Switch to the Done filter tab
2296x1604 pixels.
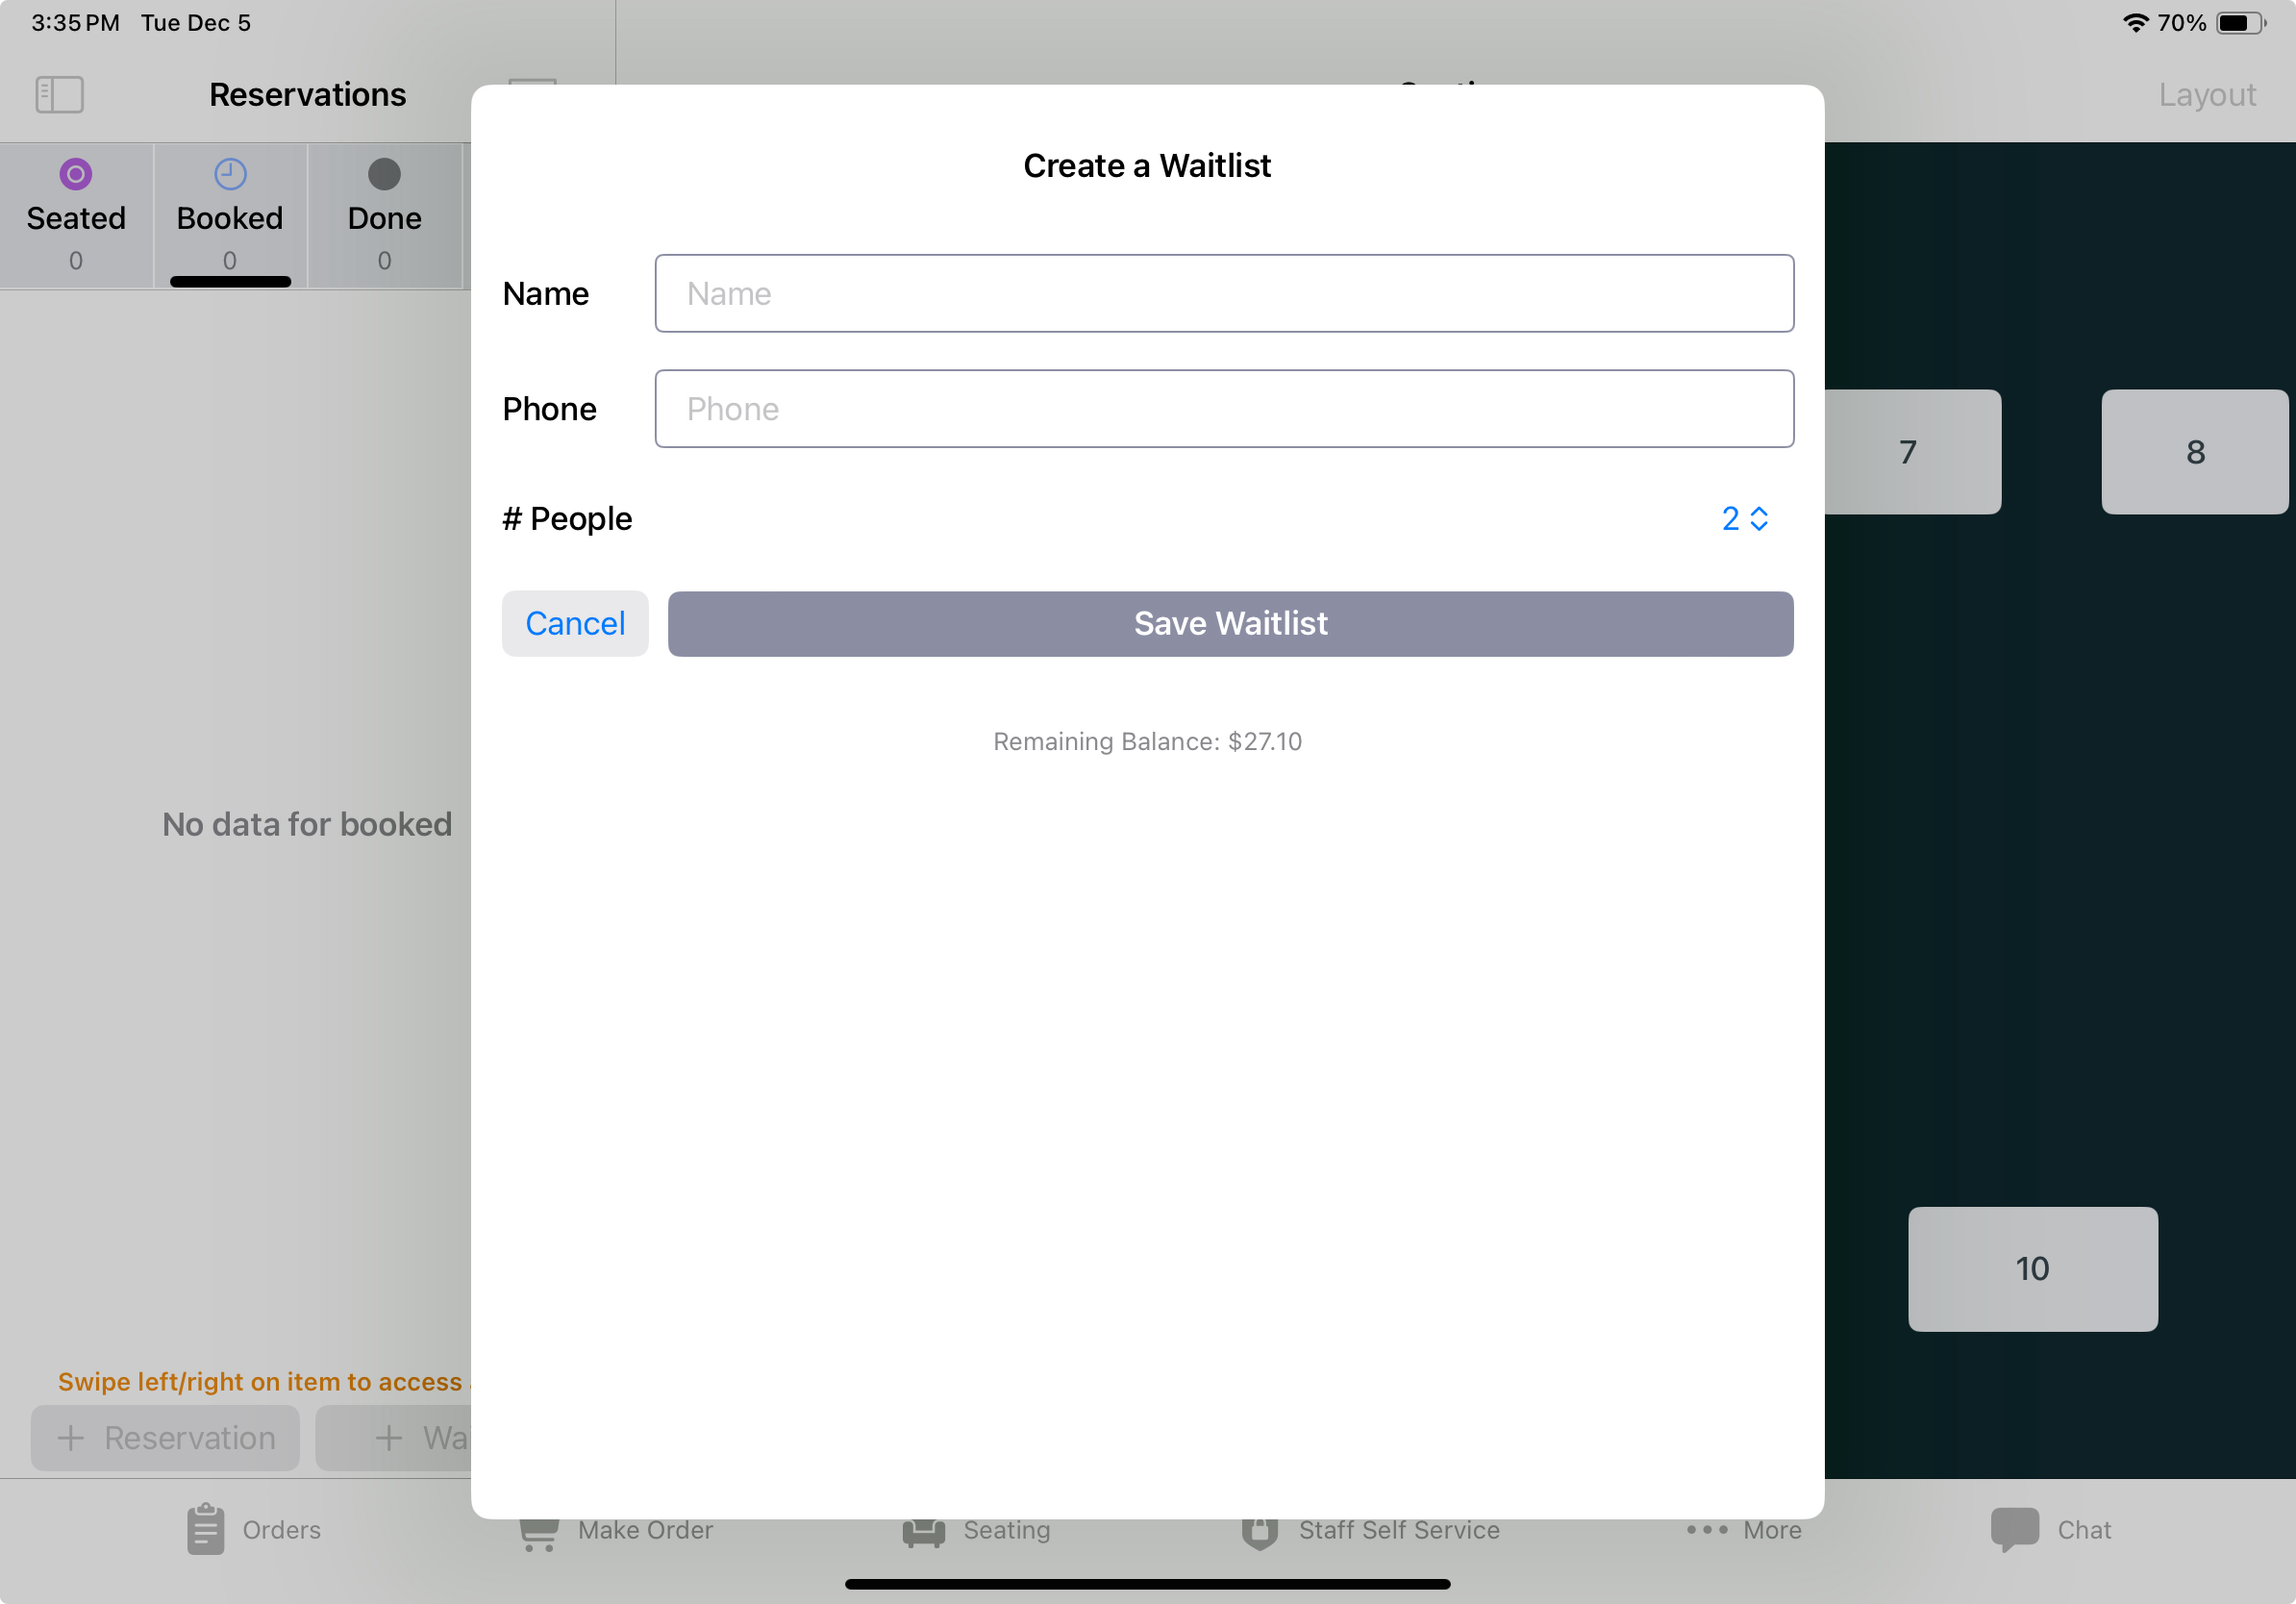point(383,217)
